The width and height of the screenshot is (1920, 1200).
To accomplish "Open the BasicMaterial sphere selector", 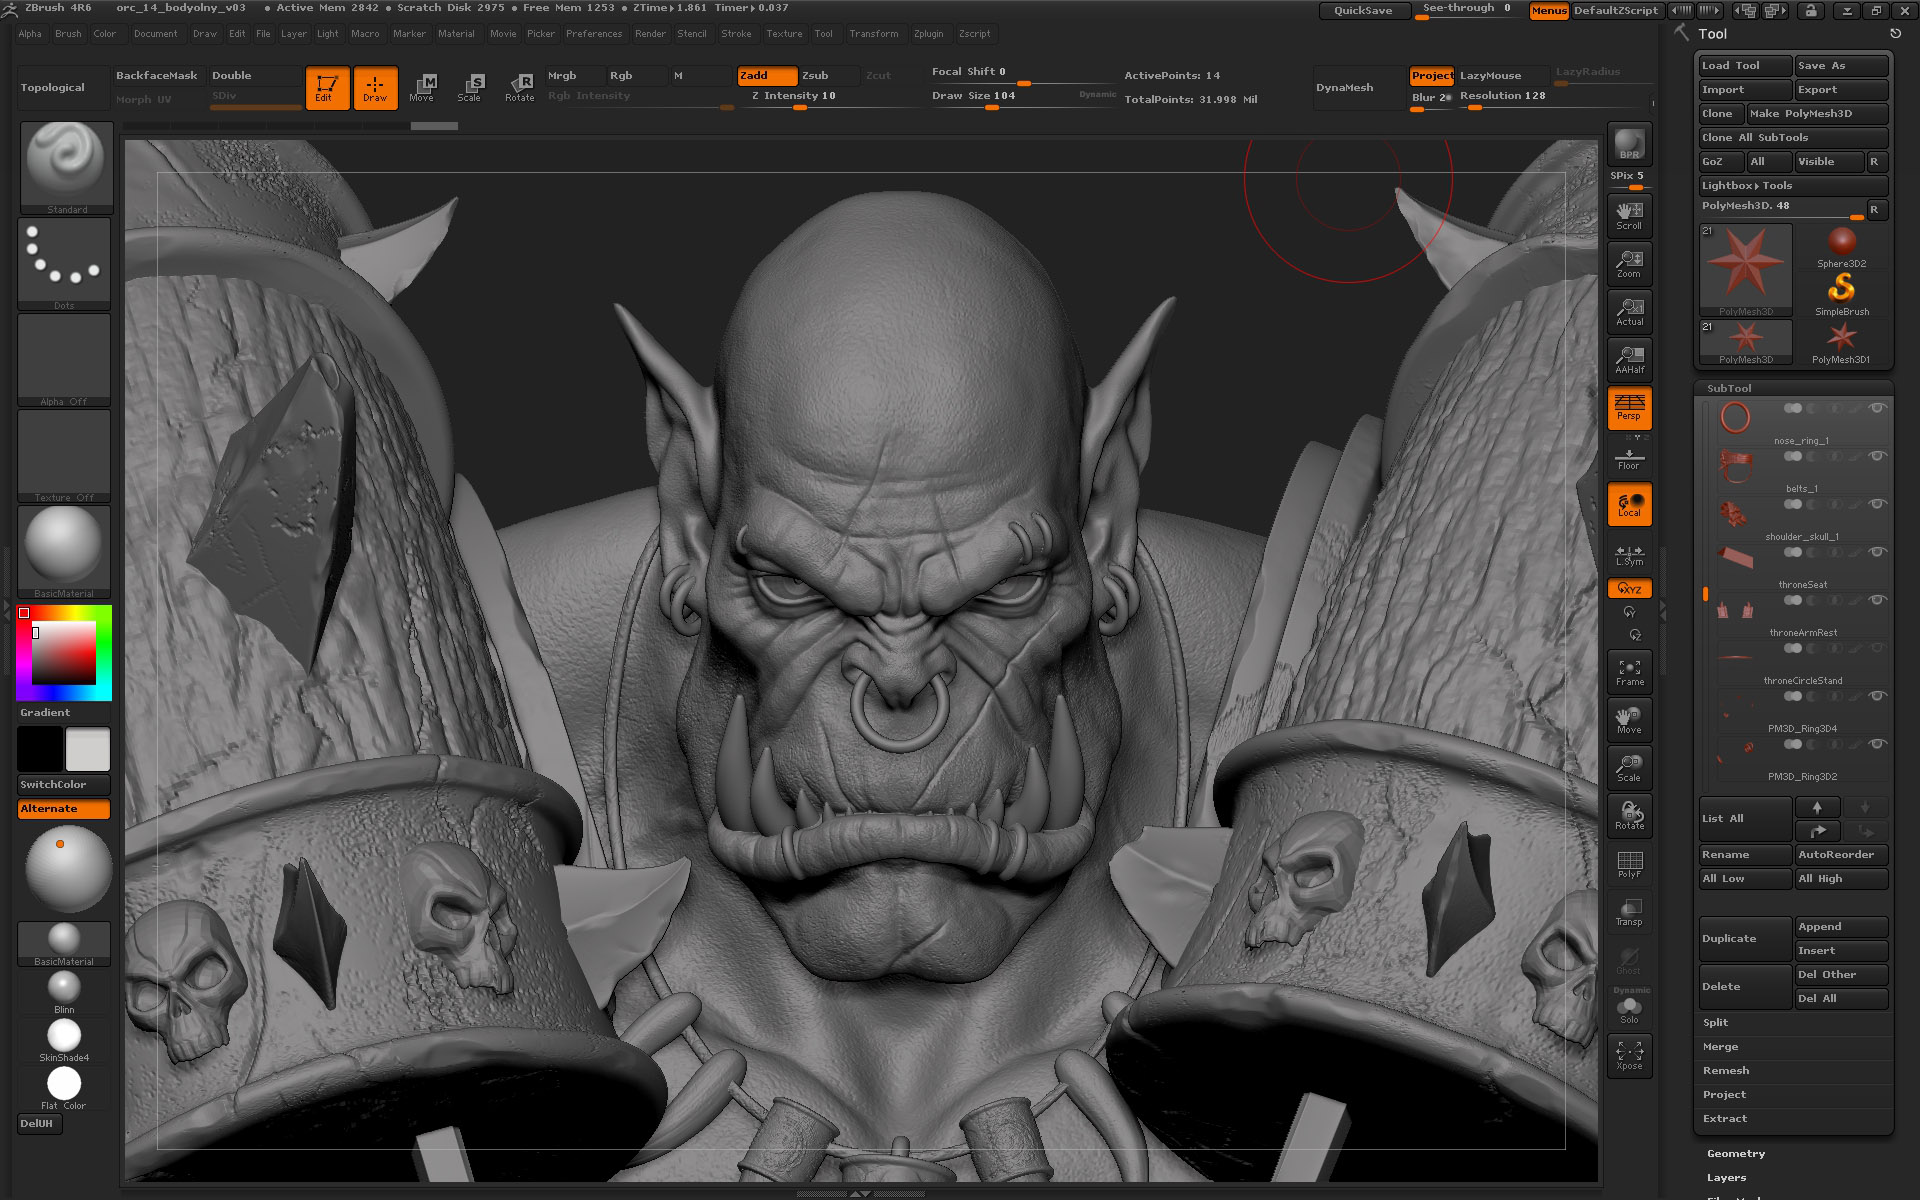I will pos(64,552).
